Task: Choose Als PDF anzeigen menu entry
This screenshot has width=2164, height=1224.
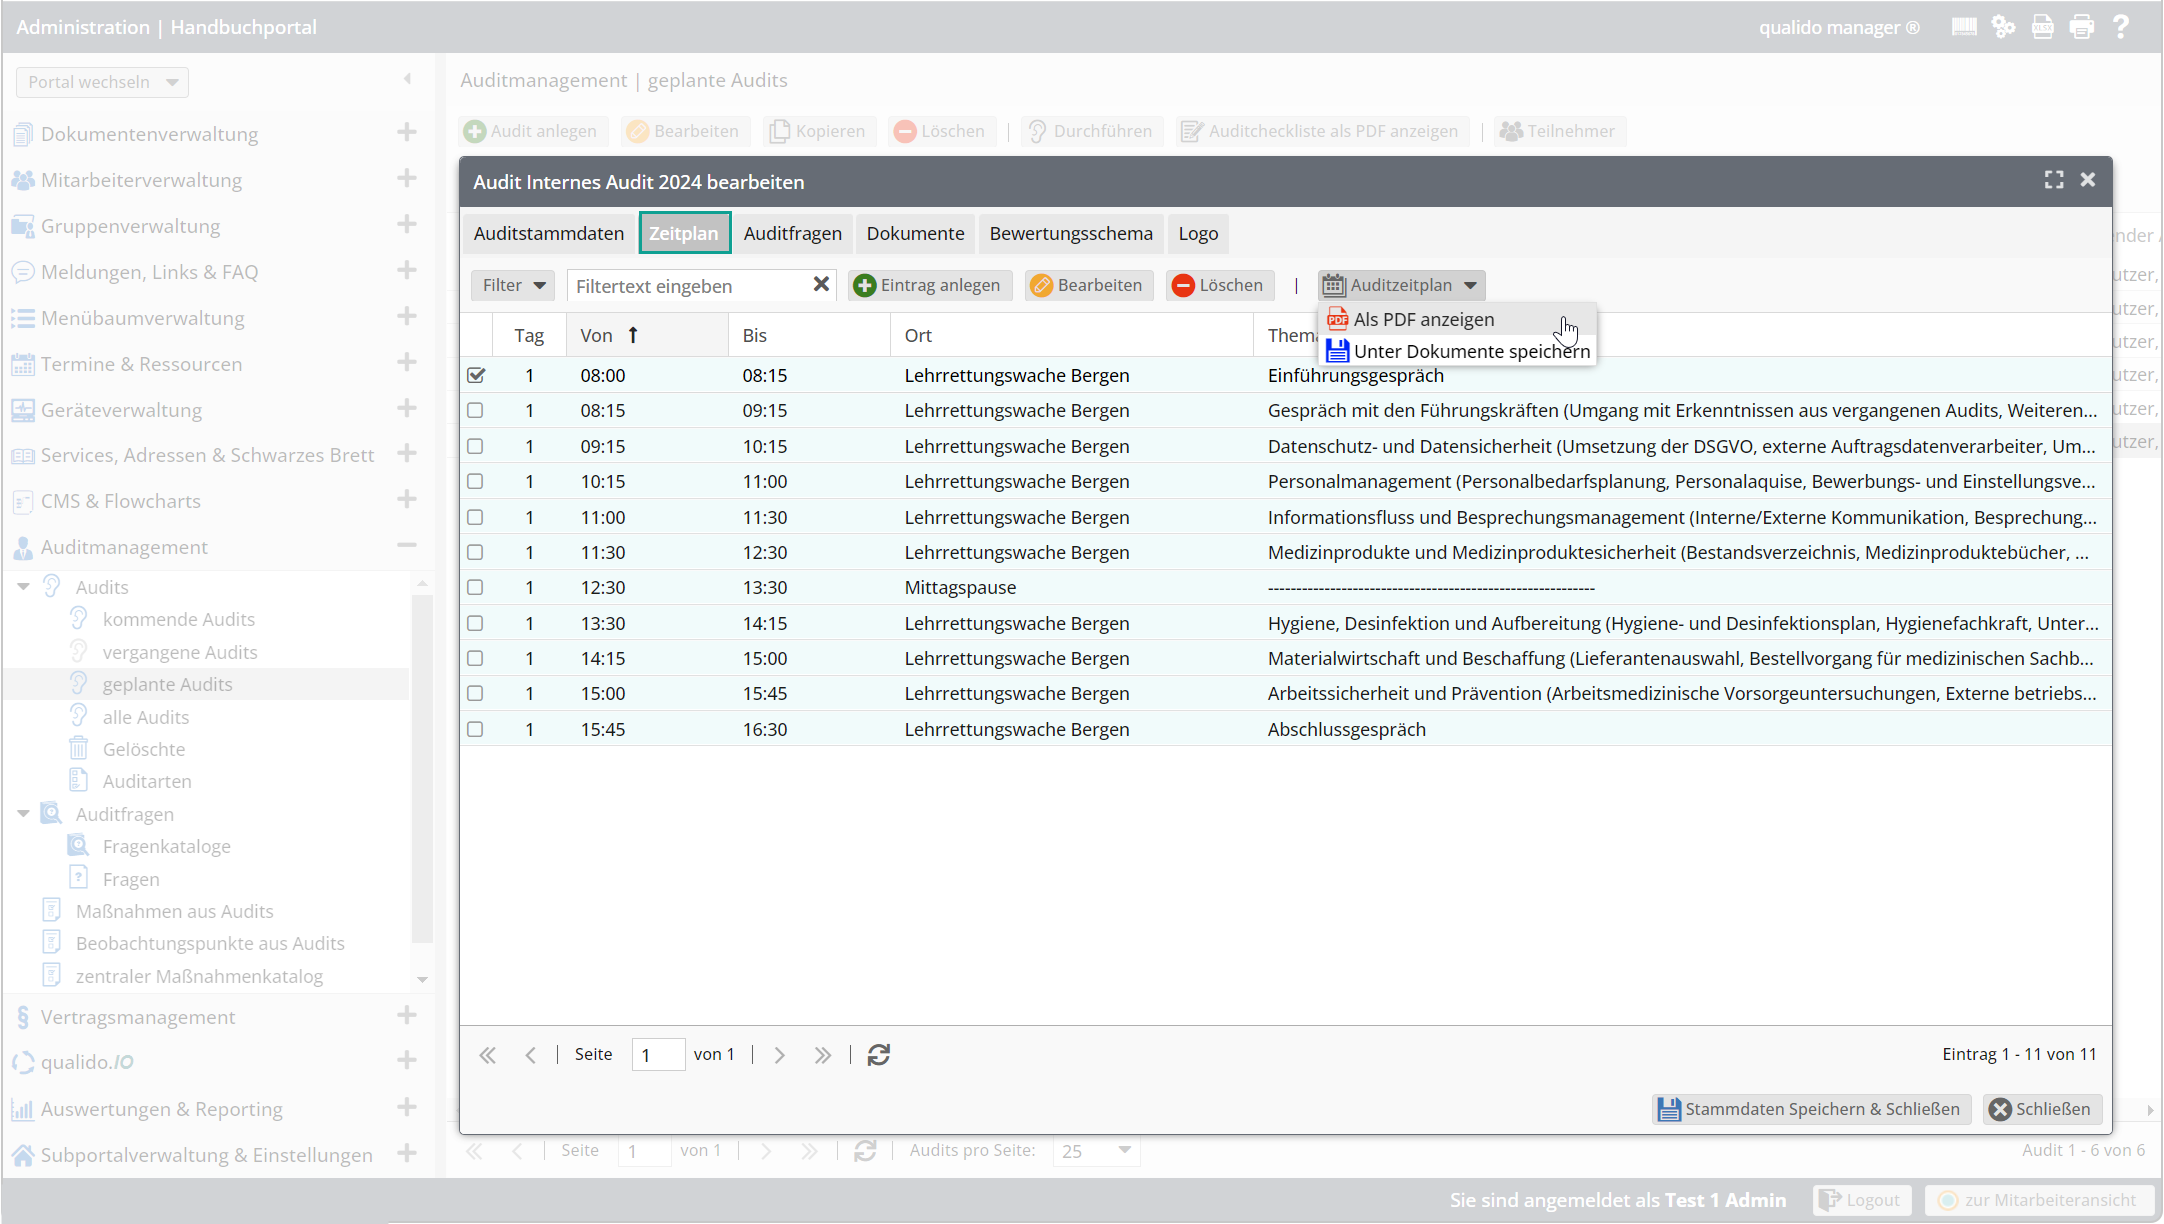Action: 1423,320
